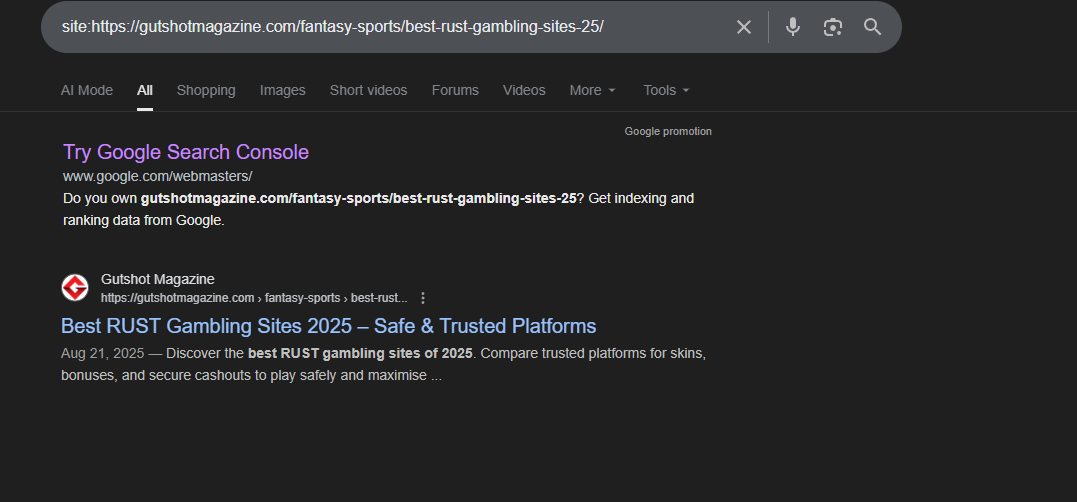Open Best RUST Gambling Sites 2025 result

(x=328, y=326)
